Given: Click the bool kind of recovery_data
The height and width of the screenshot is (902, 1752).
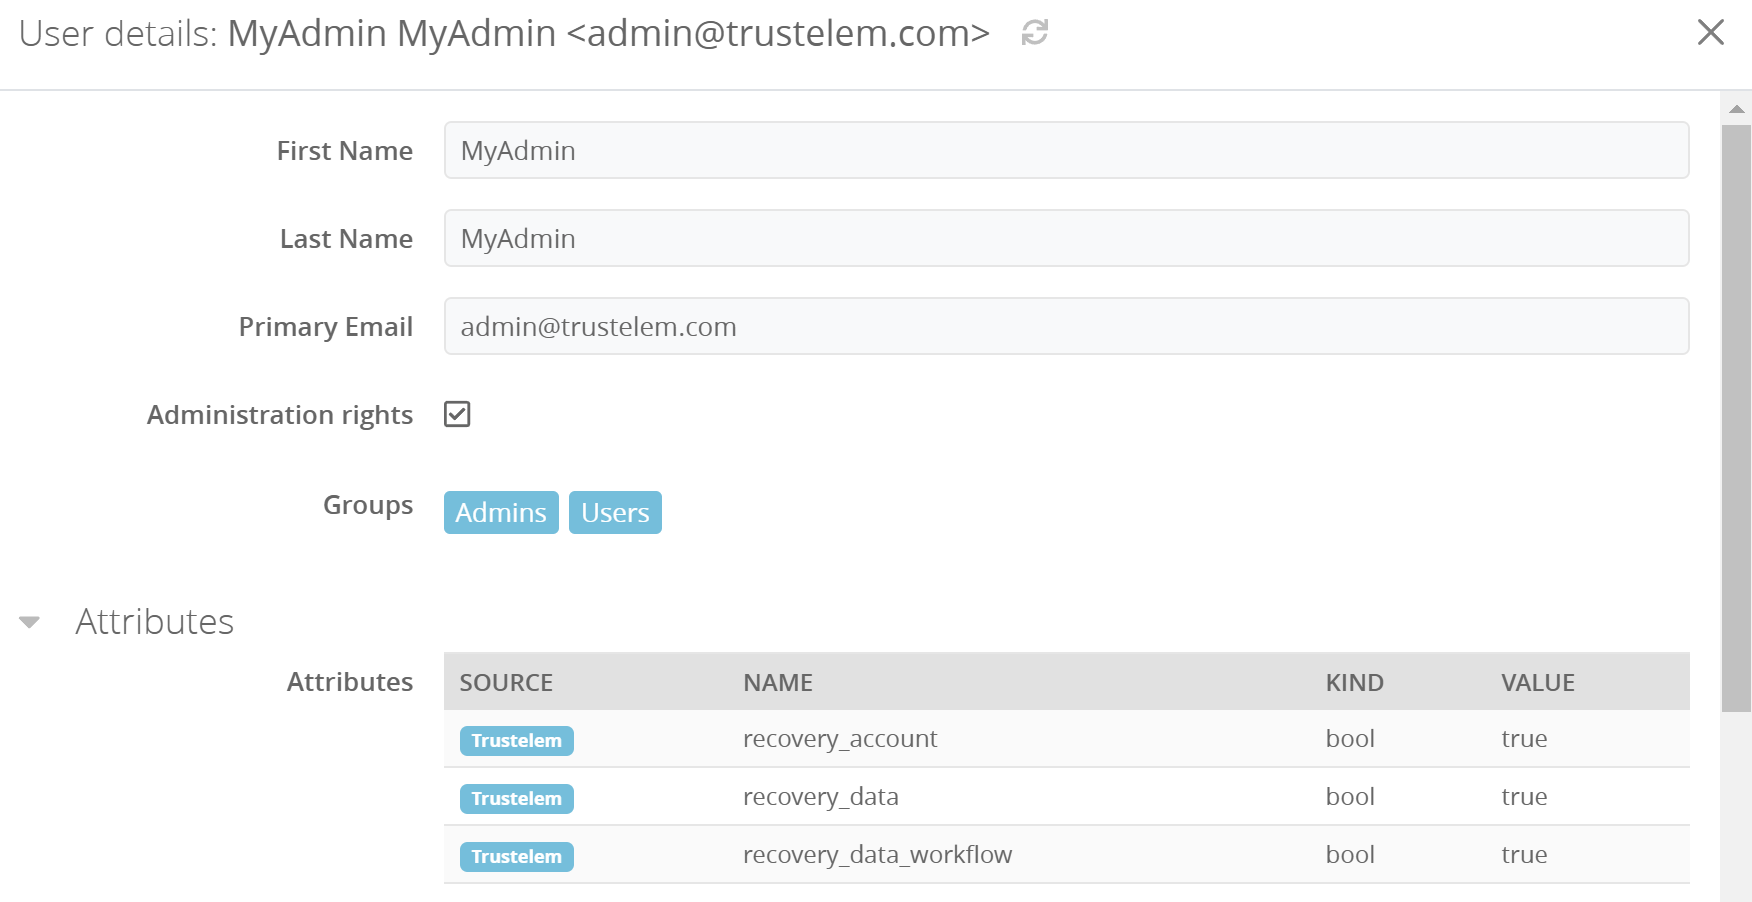Looking at the screenshot, I should pos(1350,797).
